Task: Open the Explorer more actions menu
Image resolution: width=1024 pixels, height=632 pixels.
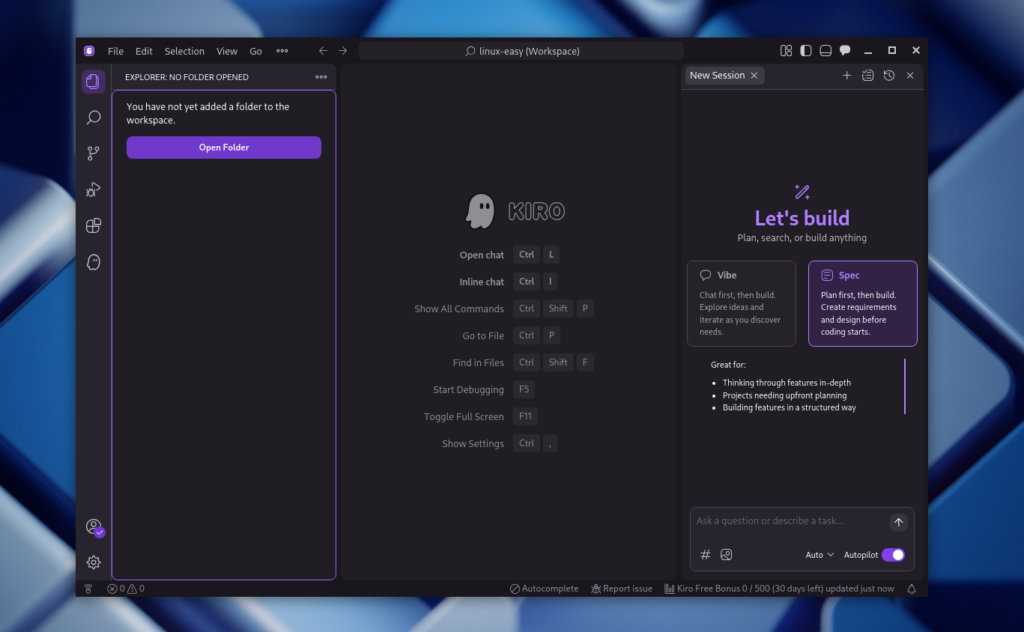Action: 321,76
